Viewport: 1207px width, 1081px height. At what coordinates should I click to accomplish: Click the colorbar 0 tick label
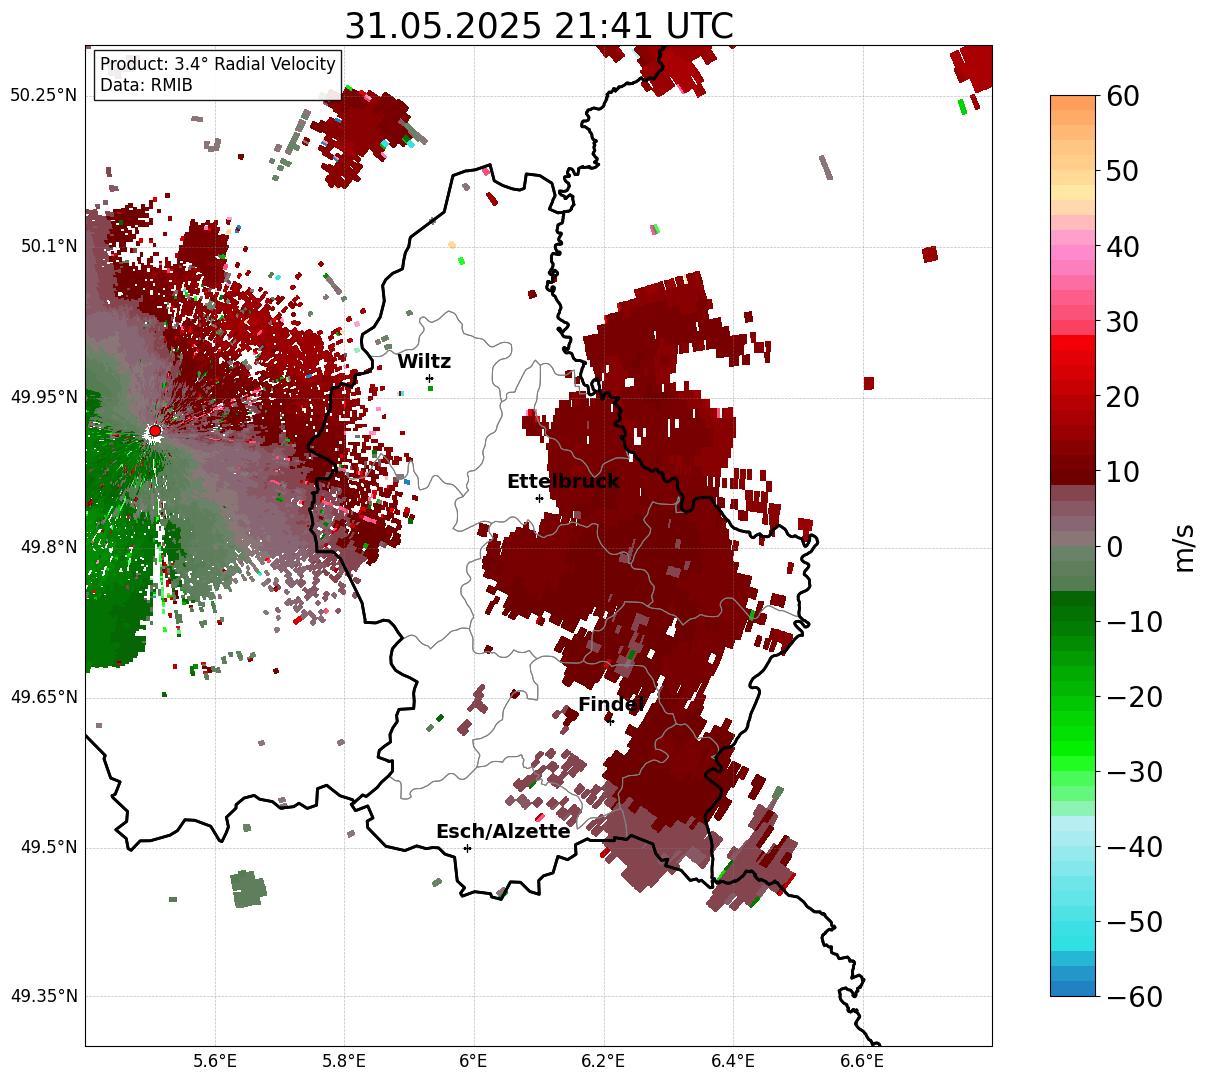pos(1115,547)
